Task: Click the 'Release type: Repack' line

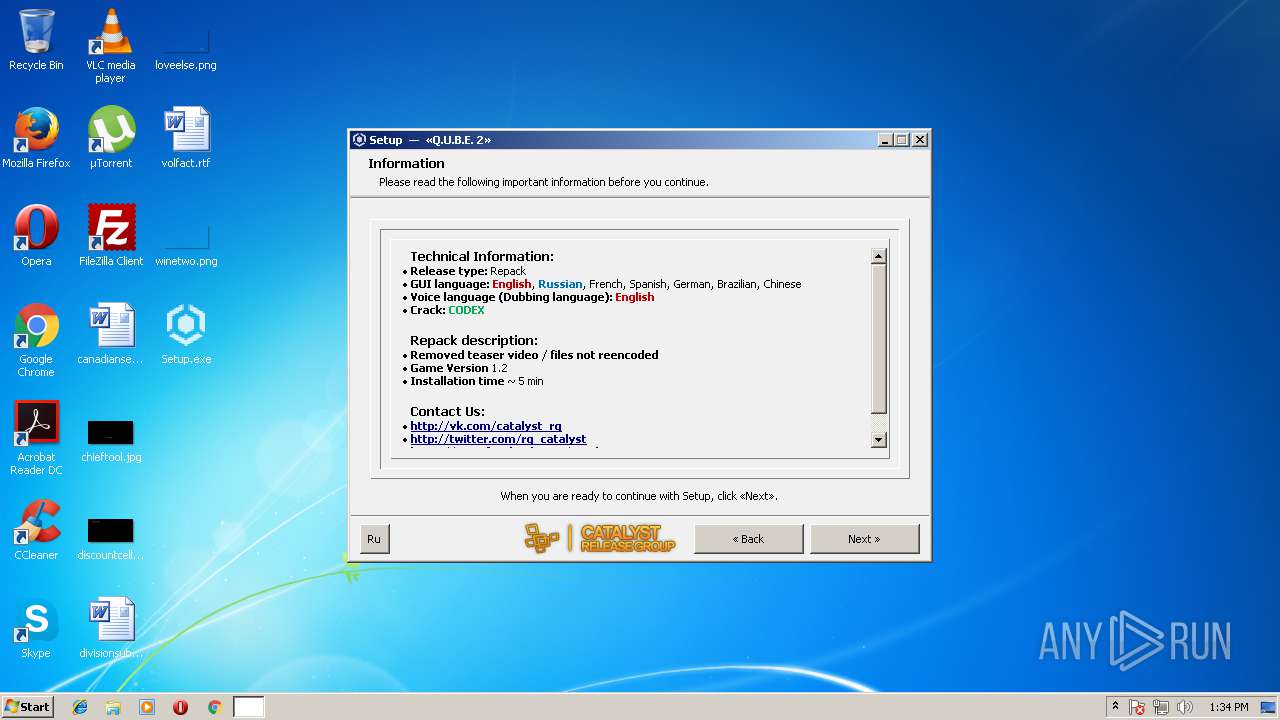Action: tap(468, 271)
